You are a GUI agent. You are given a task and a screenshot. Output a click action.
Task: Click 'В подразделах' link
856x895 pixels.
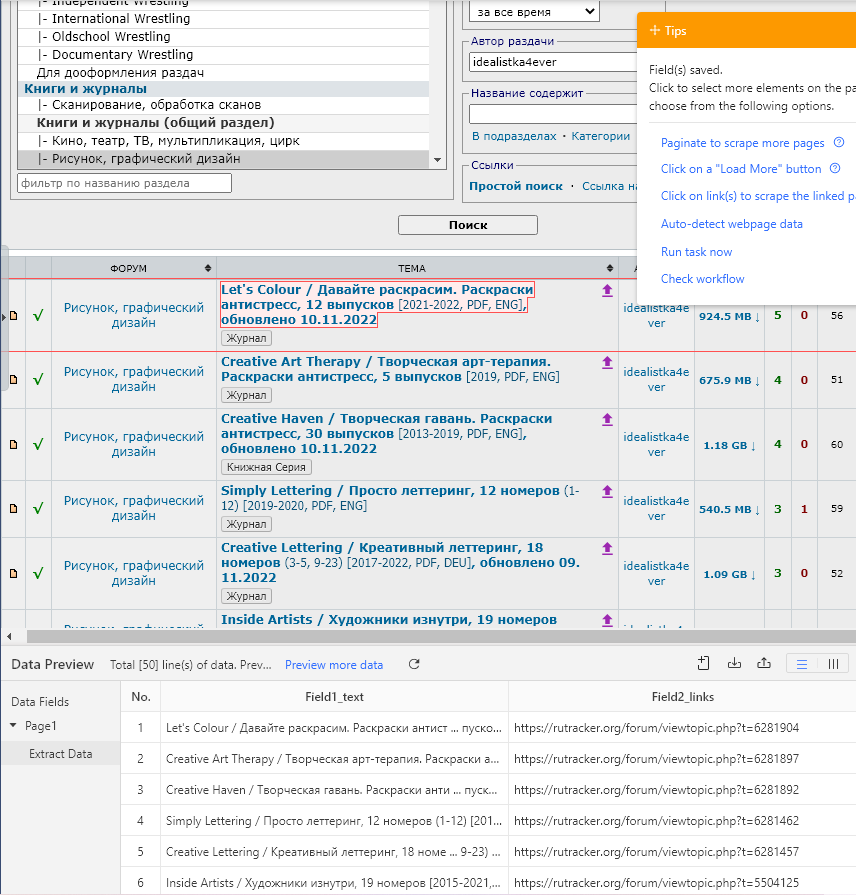tap(514, 136)
